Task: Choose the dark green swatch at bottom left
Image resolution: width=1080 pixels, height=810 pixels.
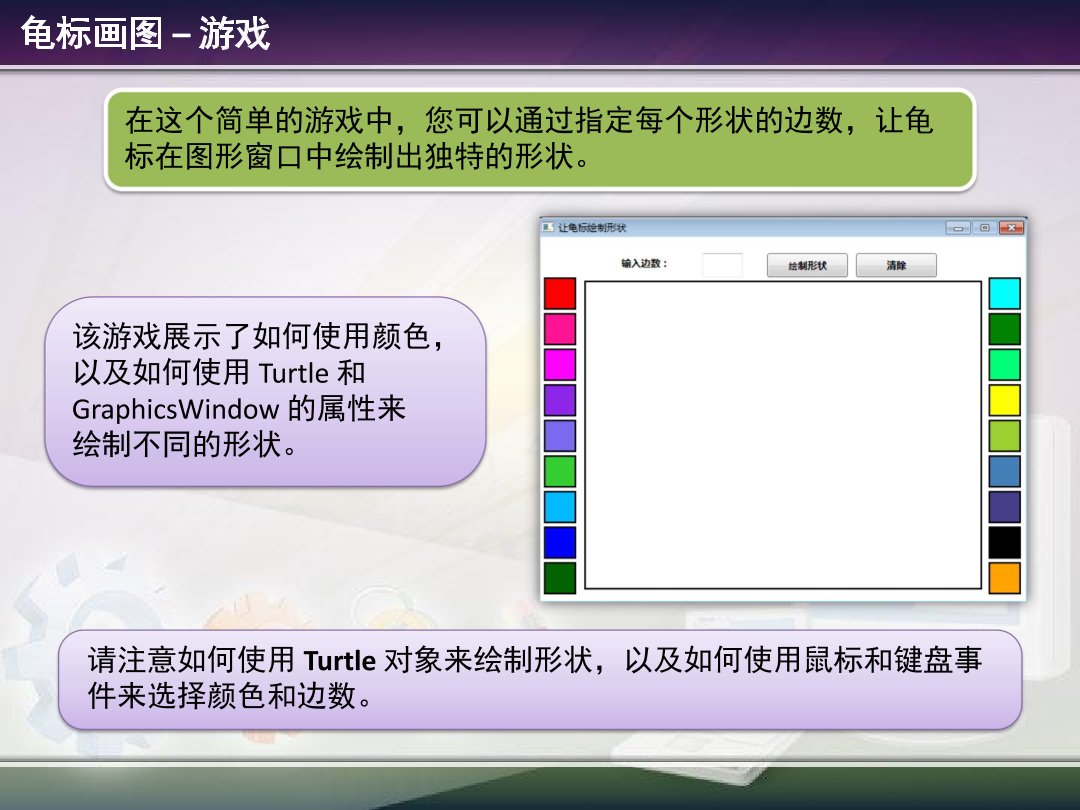Action: tap(560, 578)
